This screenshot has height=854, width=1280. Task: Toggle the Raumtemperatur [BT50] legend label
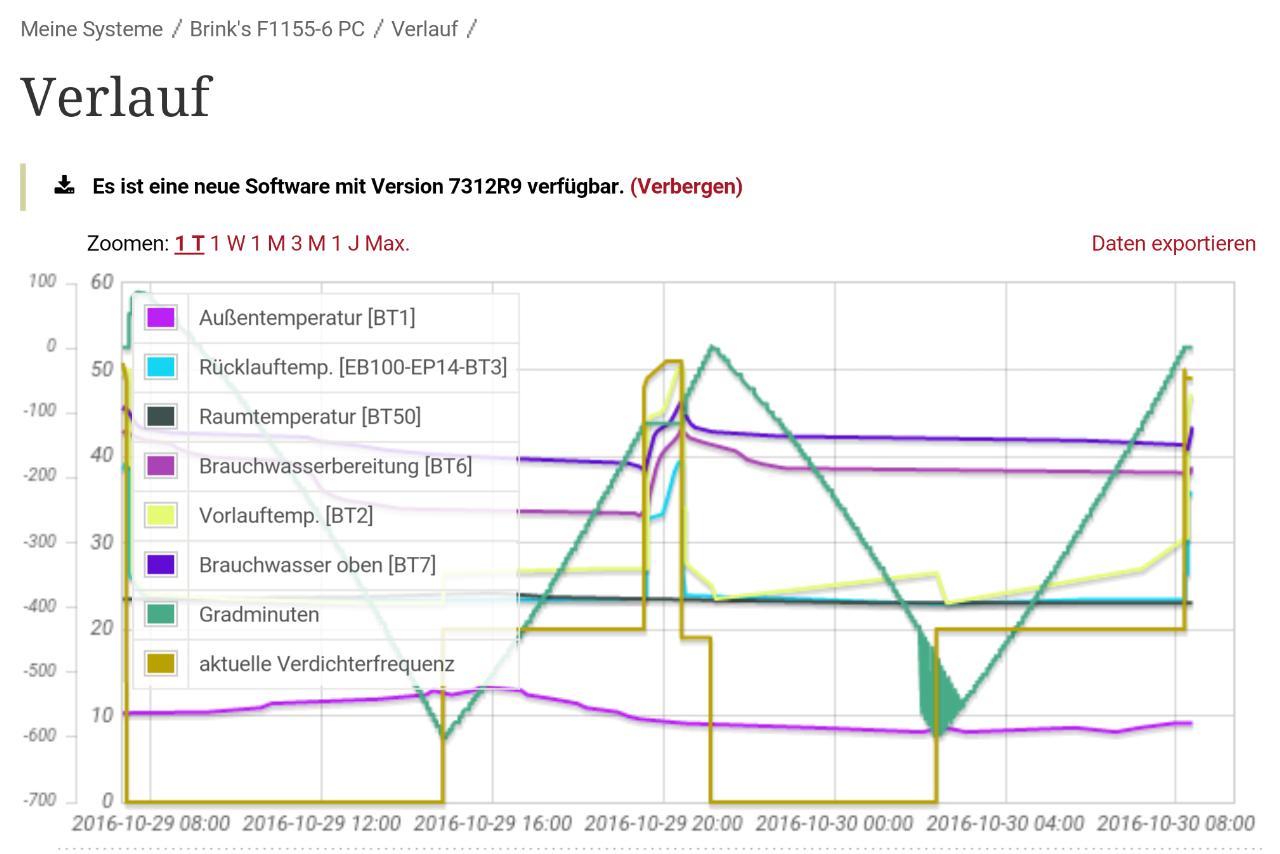click(x=310, y=416)
